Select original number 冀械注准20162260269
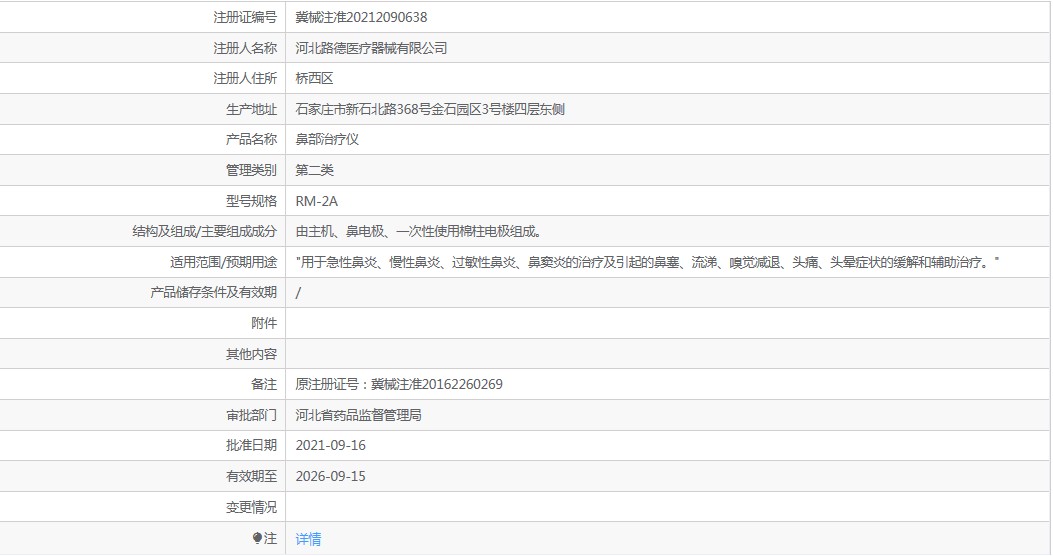 [x=437, y=385]
